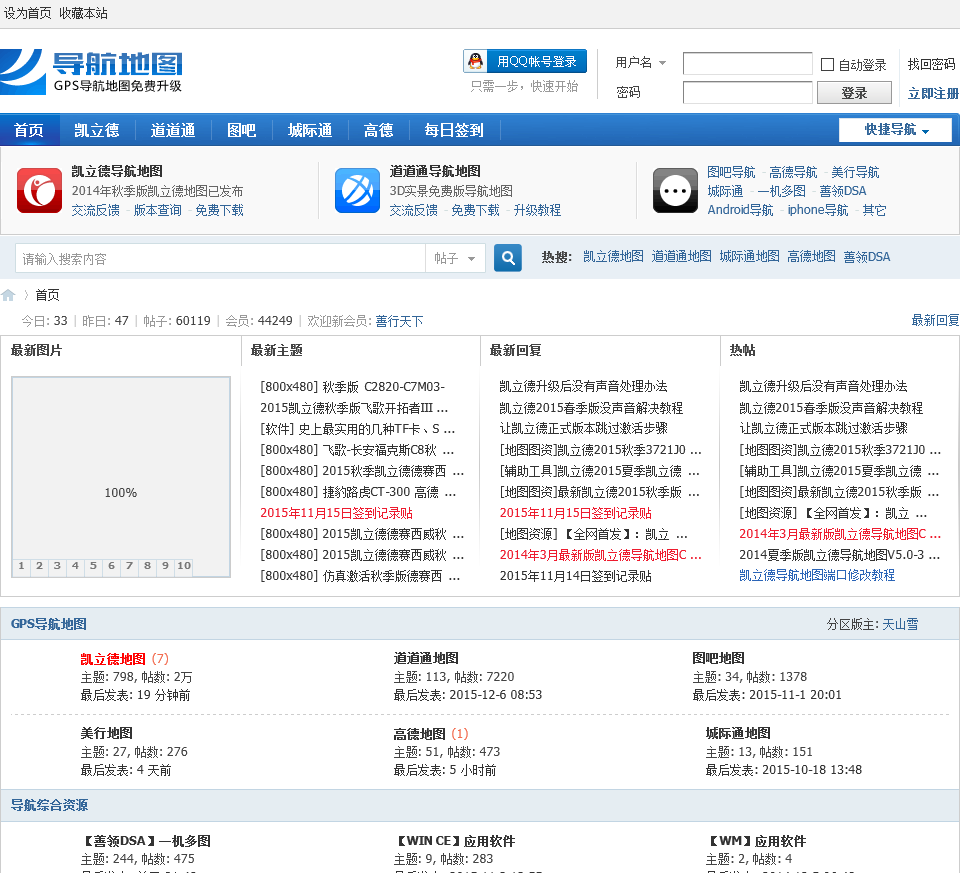Open 免费下载 under 凯立德导航地图
Image resolution: width=960 pixels, height=873 pixels.
219,210
